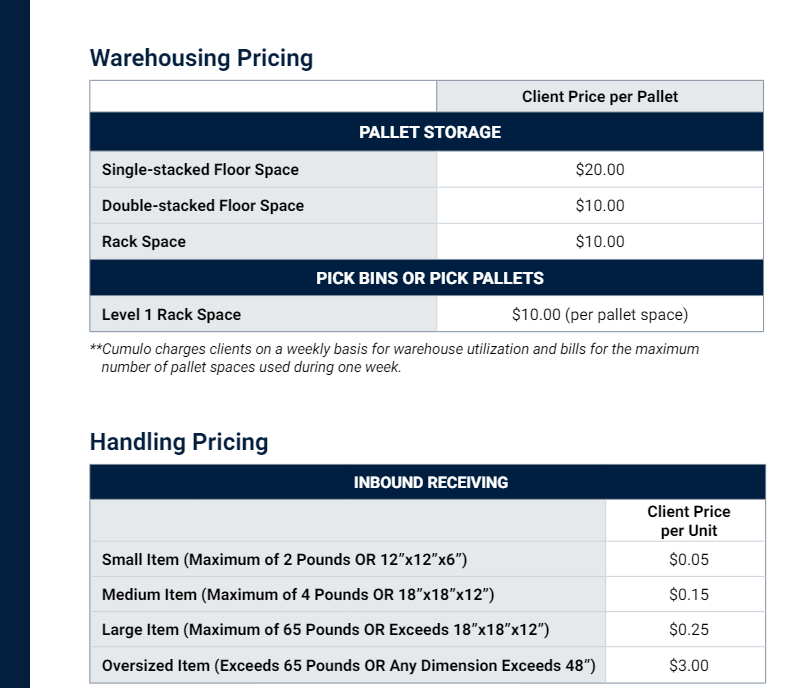Click the $0.05 small item price
This screenshot has width=808, height=688.
pos(688,560)
